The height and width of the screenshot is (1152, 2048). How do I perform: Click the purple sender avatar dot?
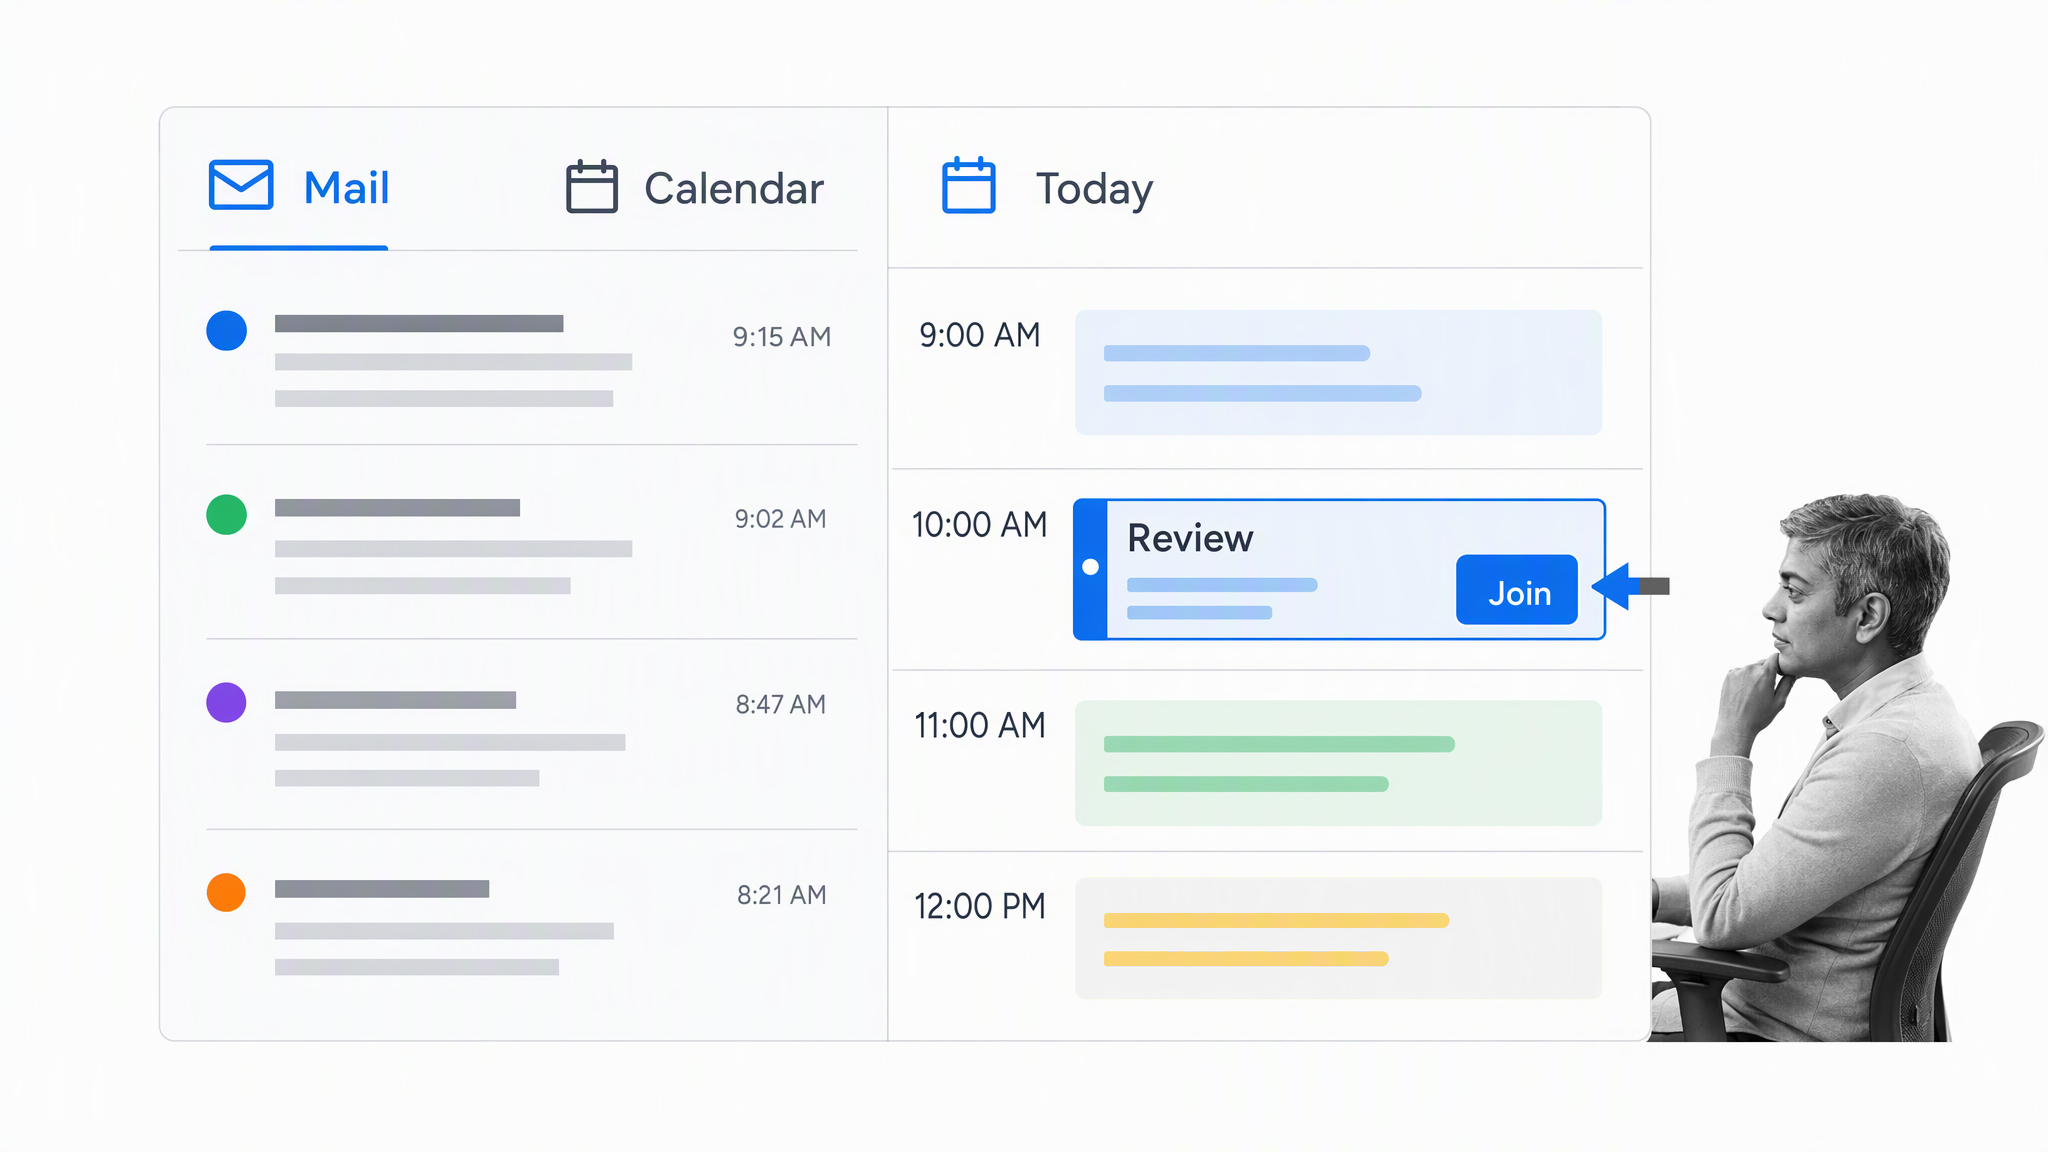[x=227, y=702]
